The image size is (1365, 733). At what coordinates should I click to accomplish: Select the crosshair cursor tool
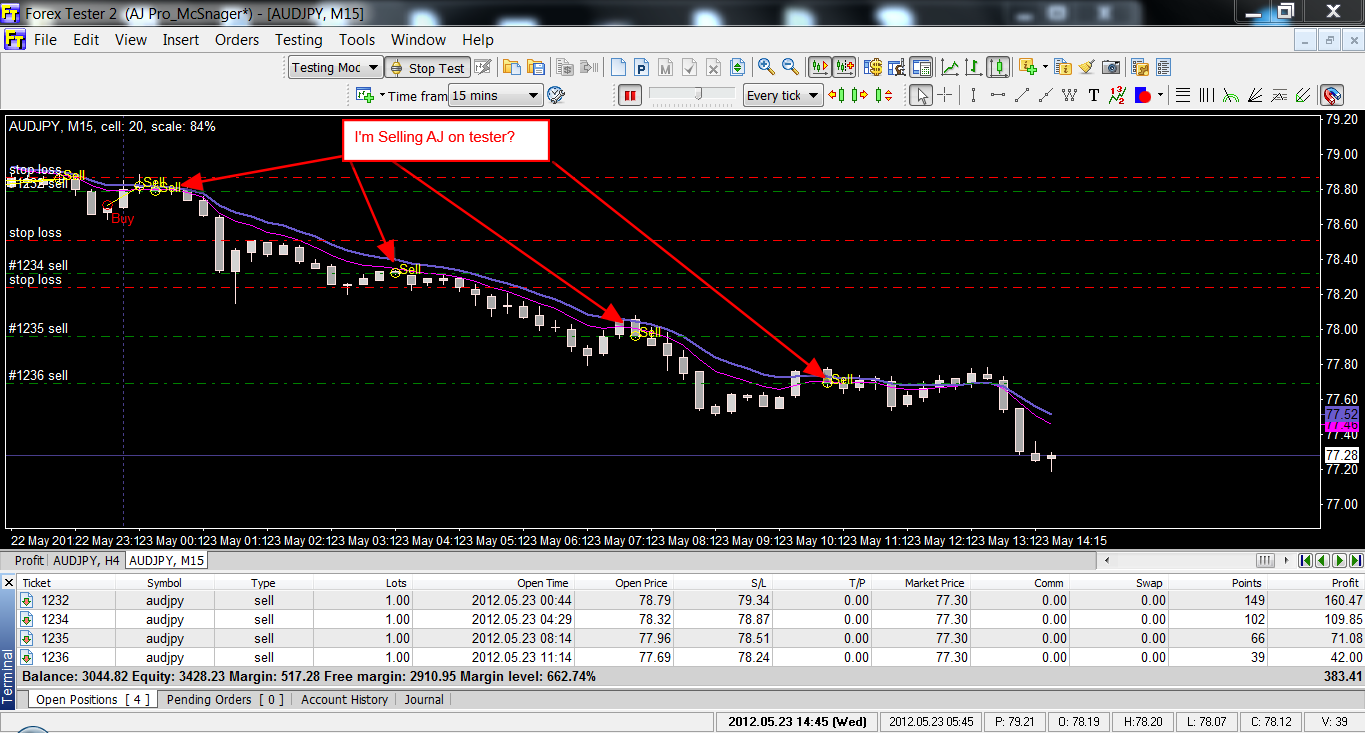pos(944,96)
